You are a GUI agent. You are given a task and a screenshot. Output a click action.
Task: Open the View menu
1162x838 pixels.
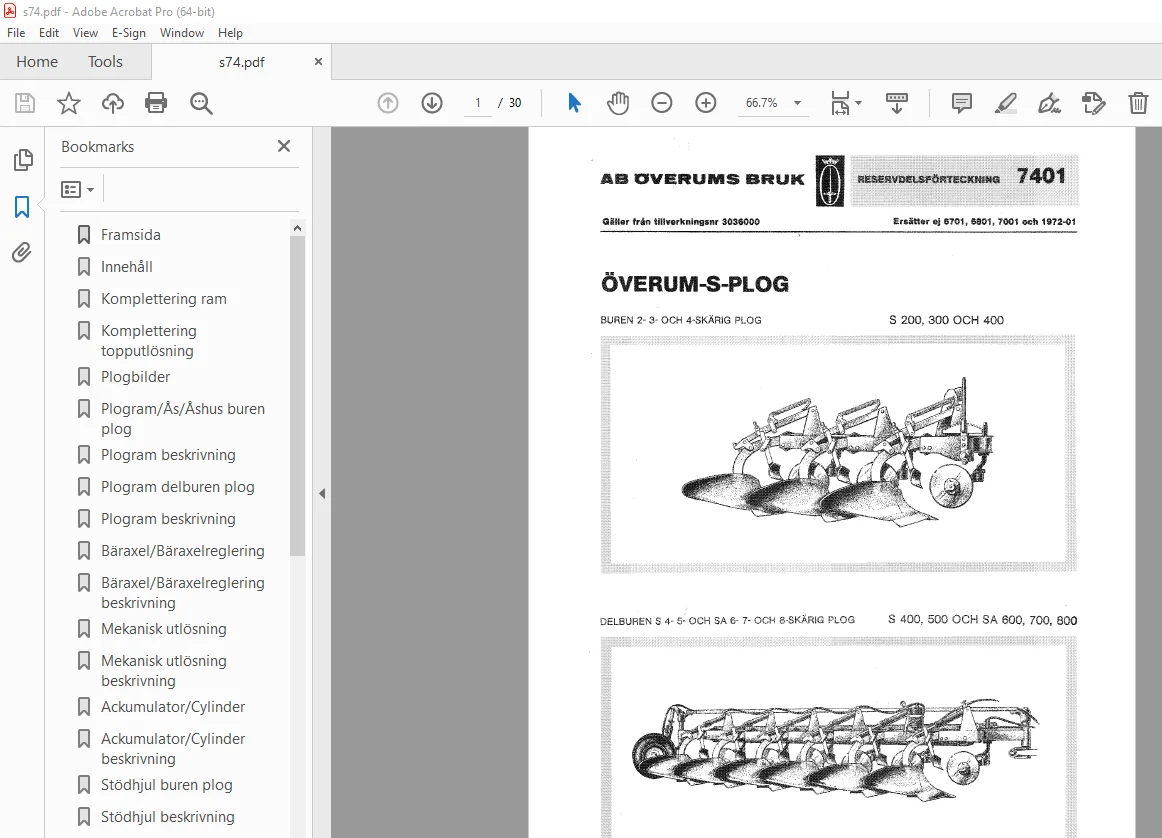(x=85, y=33)
